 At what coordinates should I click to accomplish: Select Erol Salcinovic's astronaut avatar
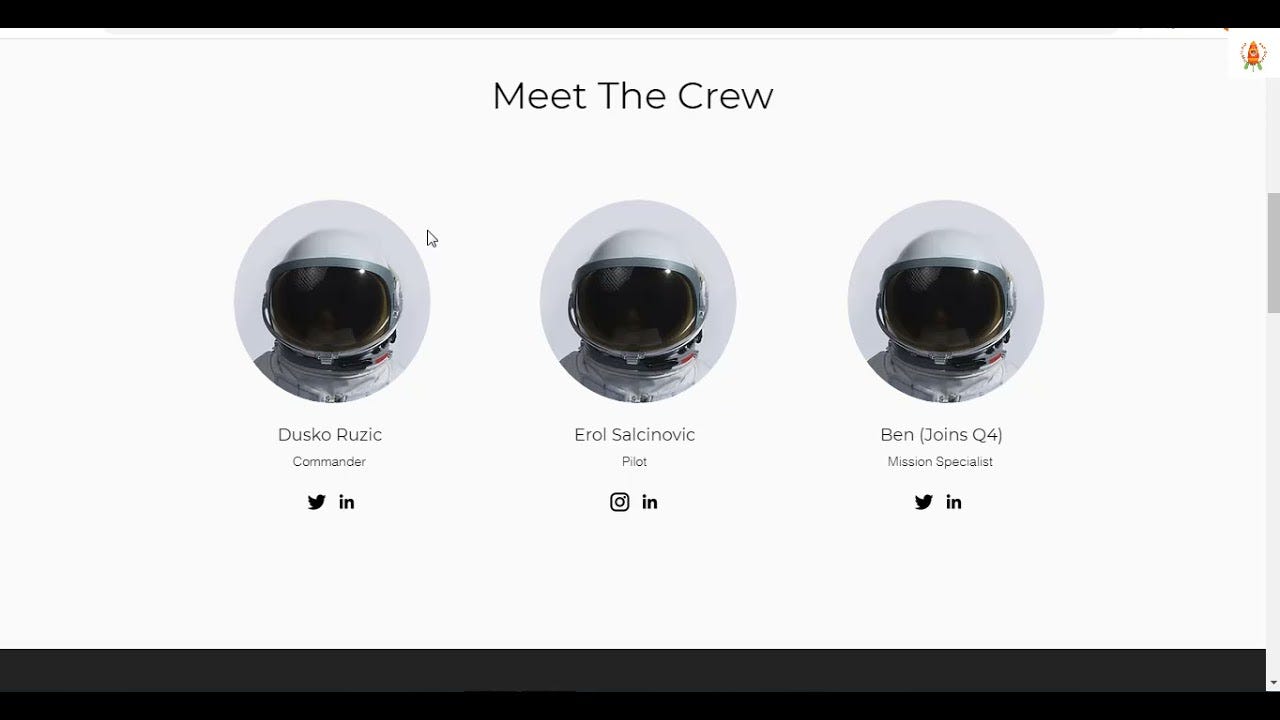[x=638, y=301]
